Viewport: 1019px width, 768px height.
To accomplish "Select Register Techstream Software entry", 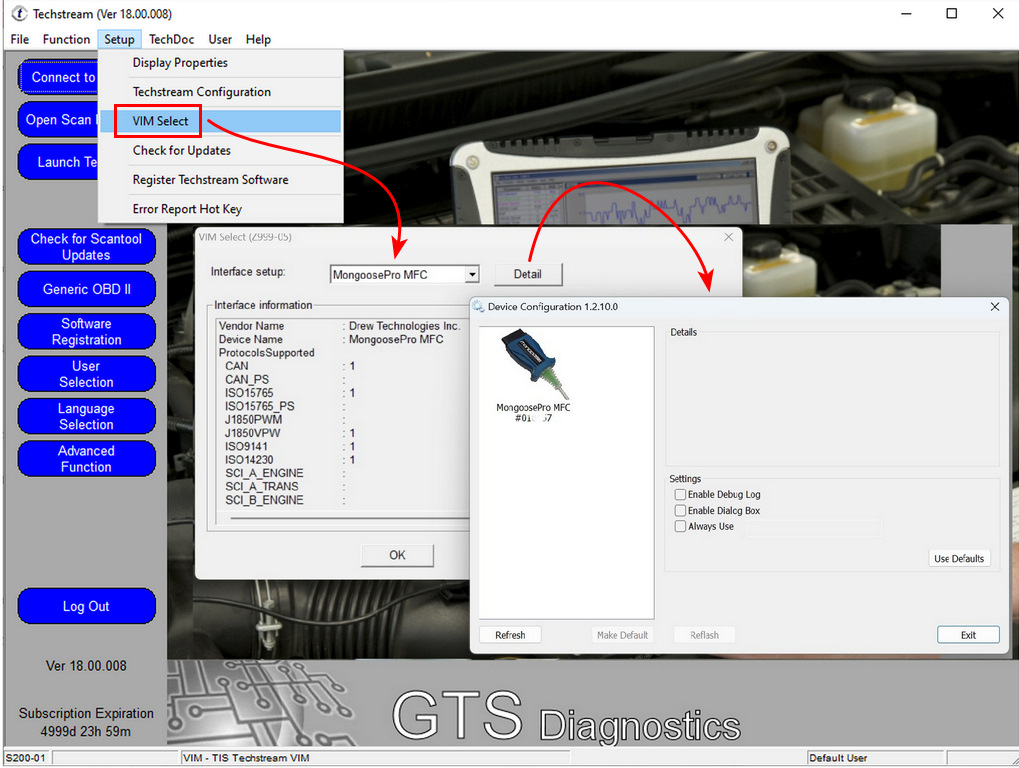I will coord(221,180).
